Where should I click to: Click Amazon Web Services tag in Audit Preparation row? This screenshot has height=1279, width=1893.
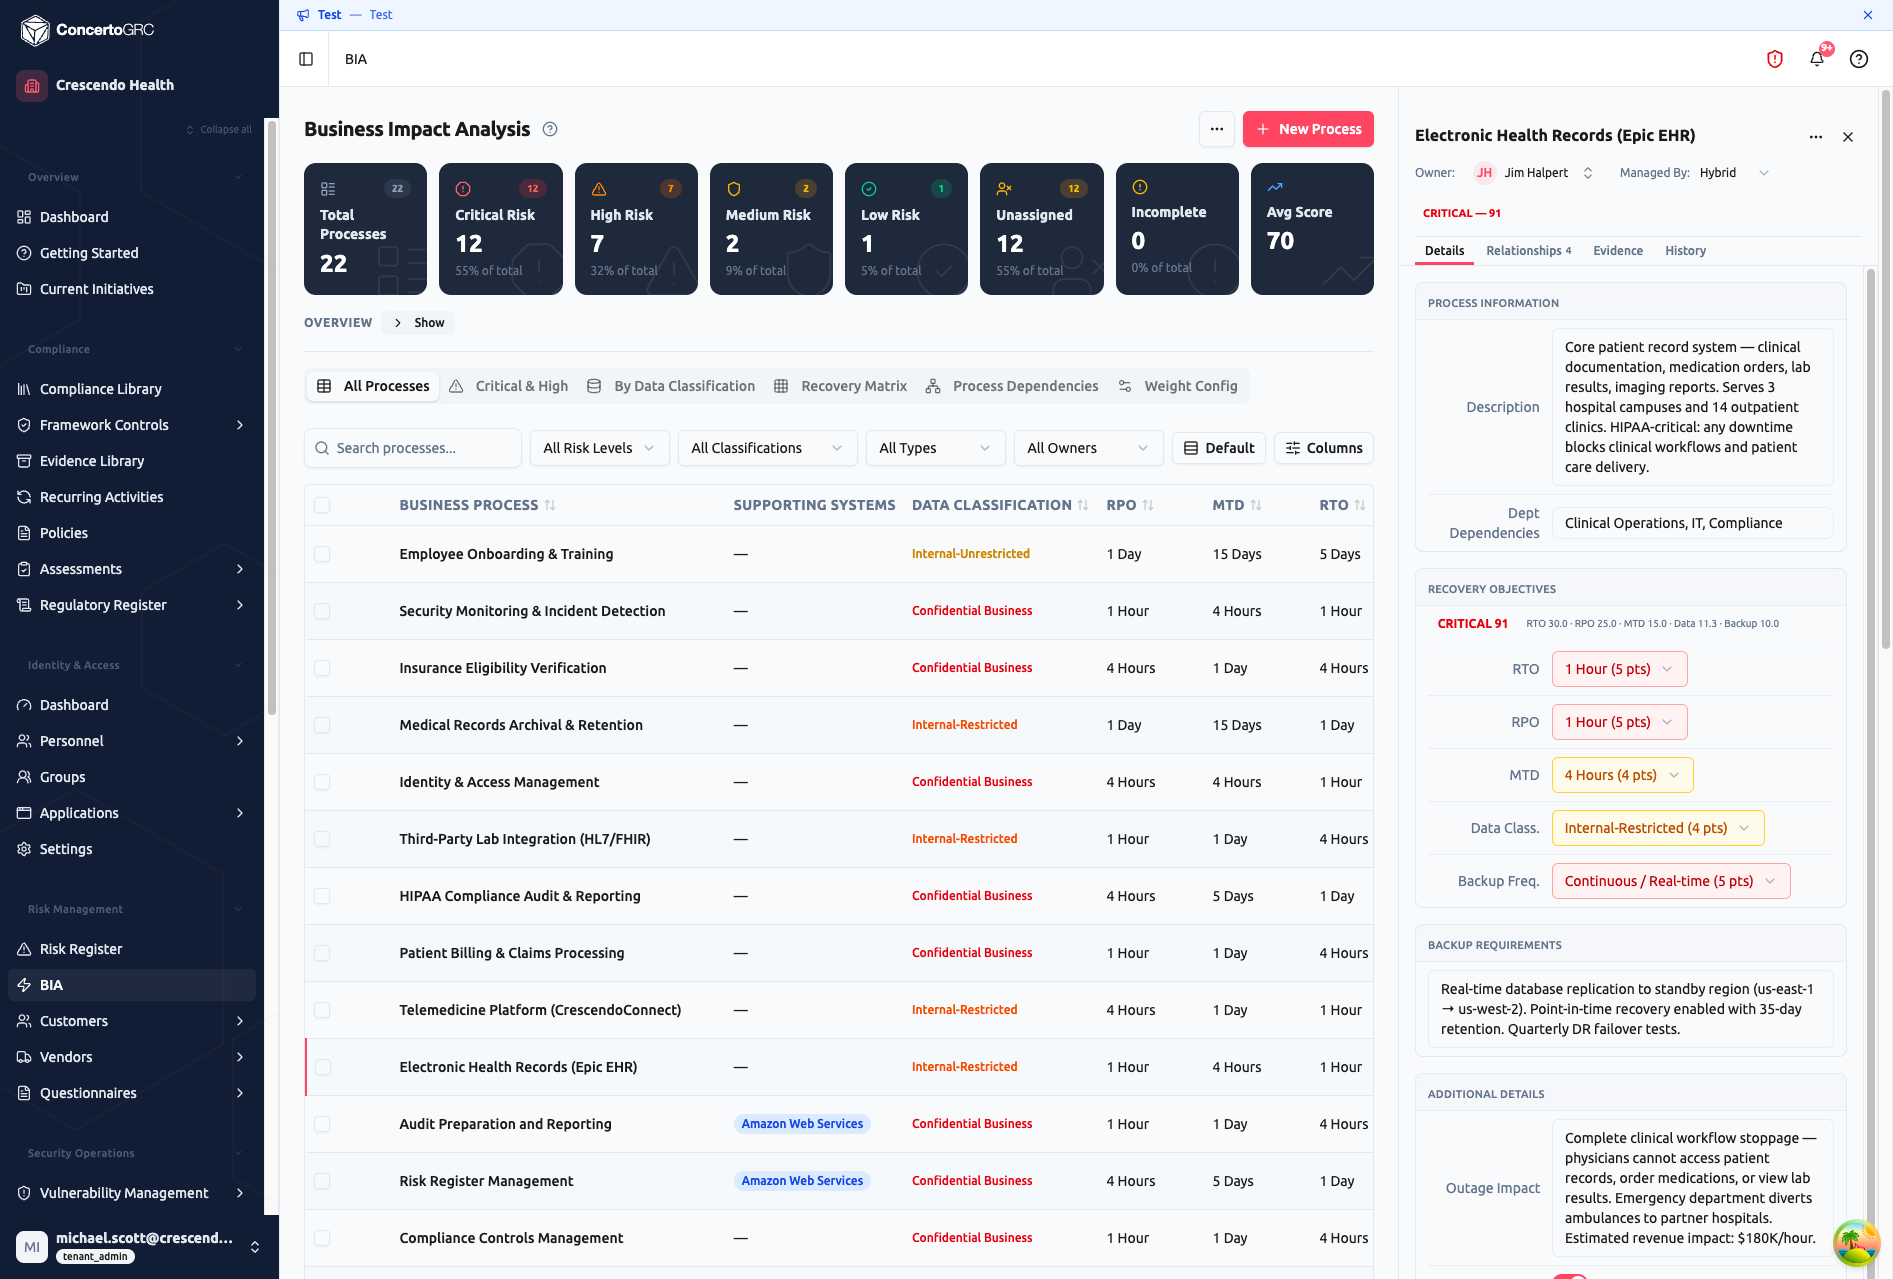pyautogui.click(x=802, y=1124)
